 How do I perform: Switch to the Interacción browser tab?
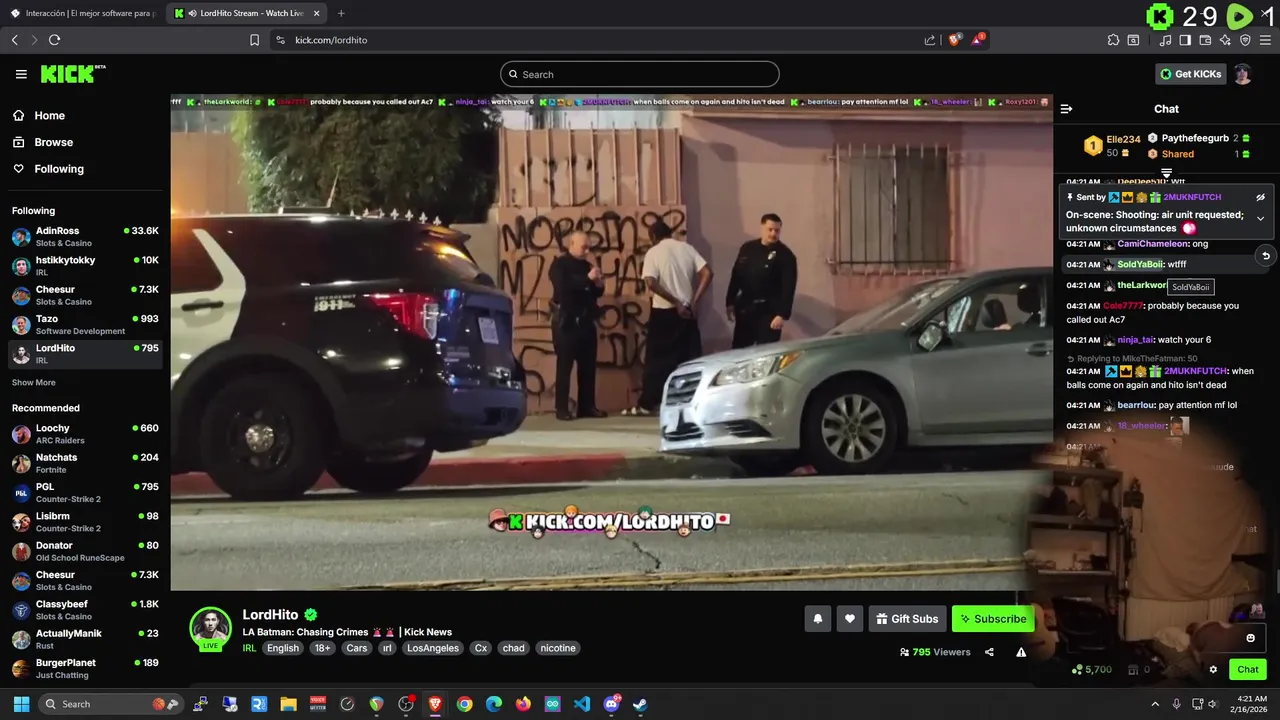point(82,13)
